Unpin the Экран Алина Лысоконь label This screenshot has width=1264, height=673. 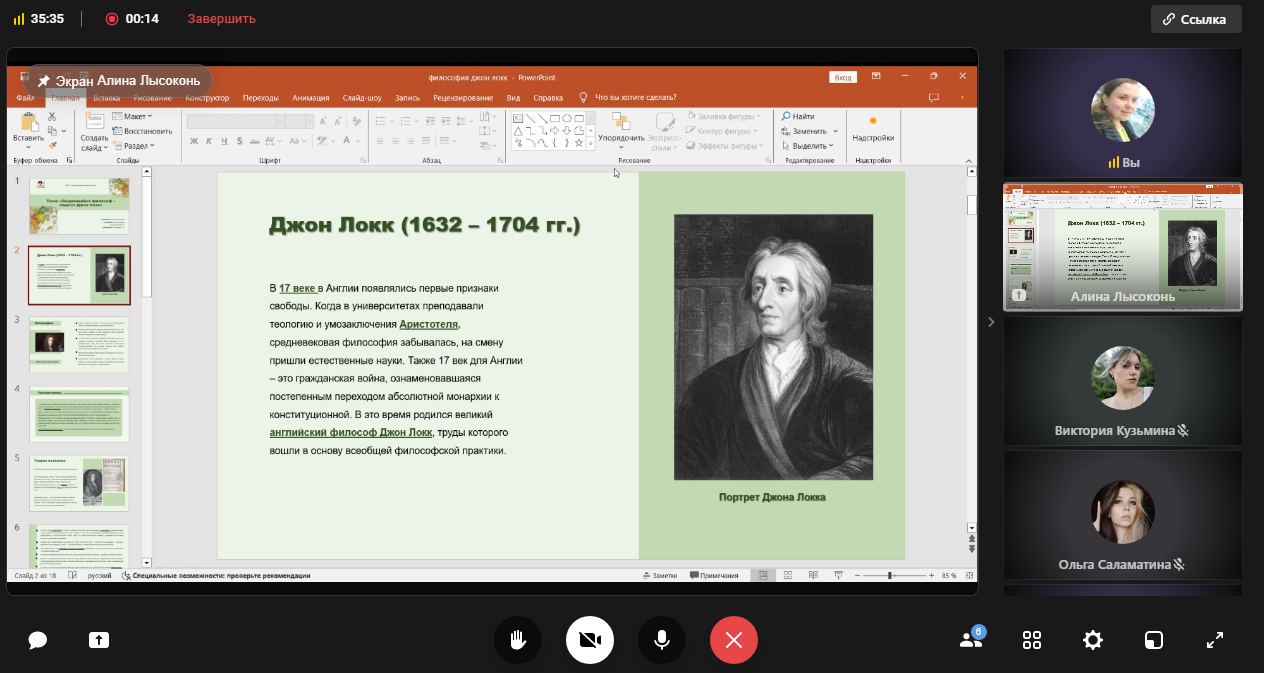(44, 81)
